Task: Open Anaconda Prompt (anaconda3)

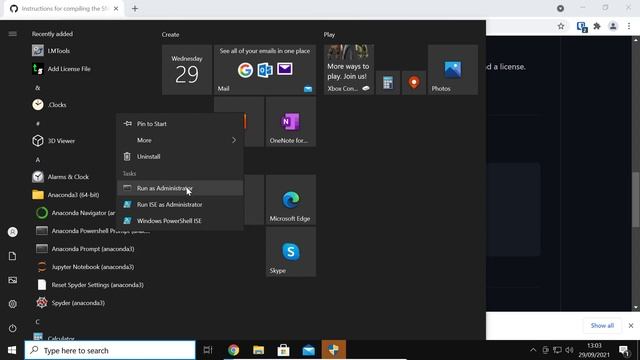Action: (92, 249)
